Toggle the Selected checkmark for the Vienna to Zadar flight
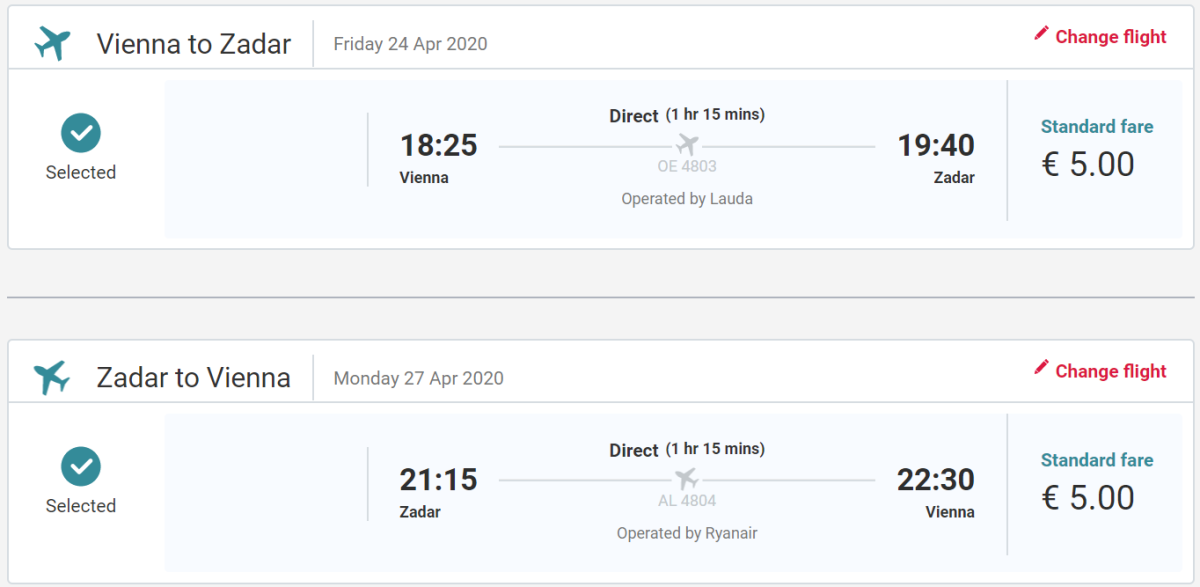The width and height of the screenshot is (1200, 587). (x=81, y=133)
